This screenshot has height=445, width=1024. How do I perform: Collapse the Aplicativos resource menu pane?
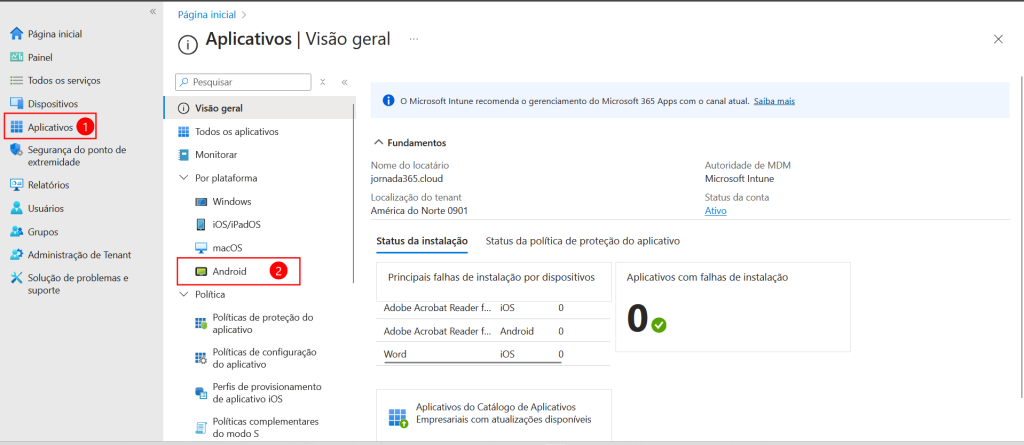point(344,82)
